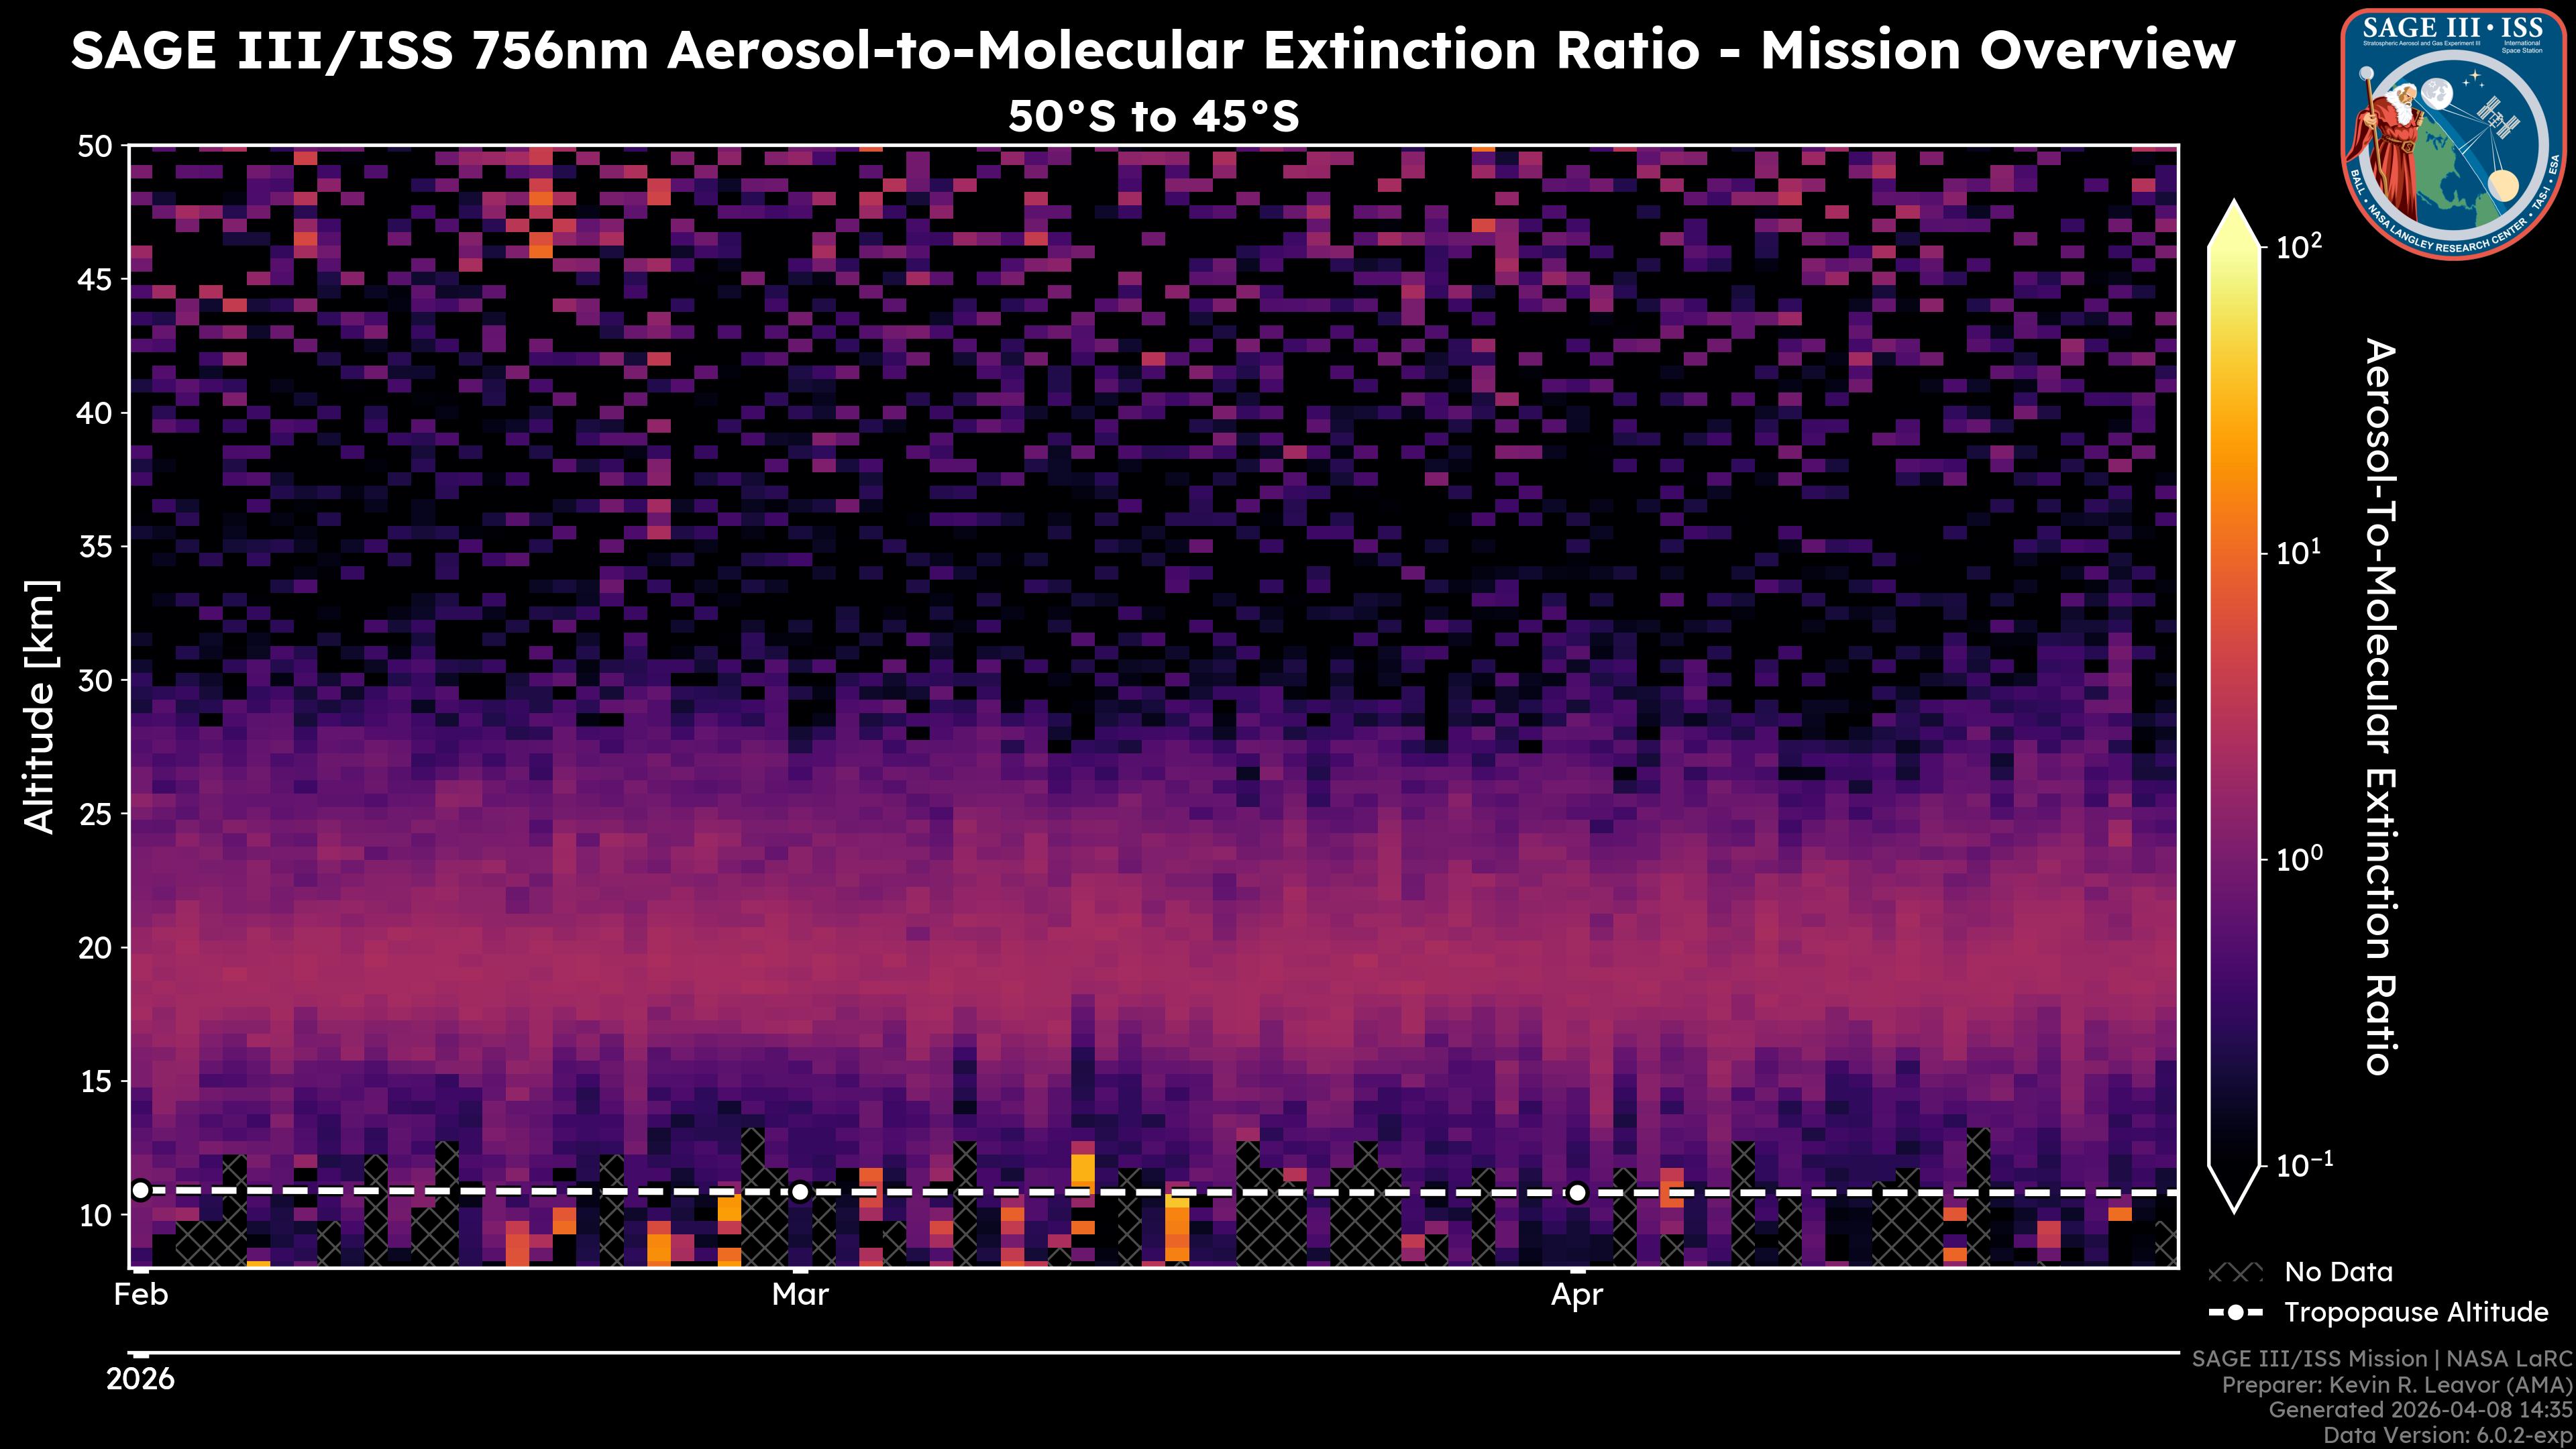
Task: Click tropopause marker dot at Apr
Action: pyautogui.click(x=1577, y=1192)
